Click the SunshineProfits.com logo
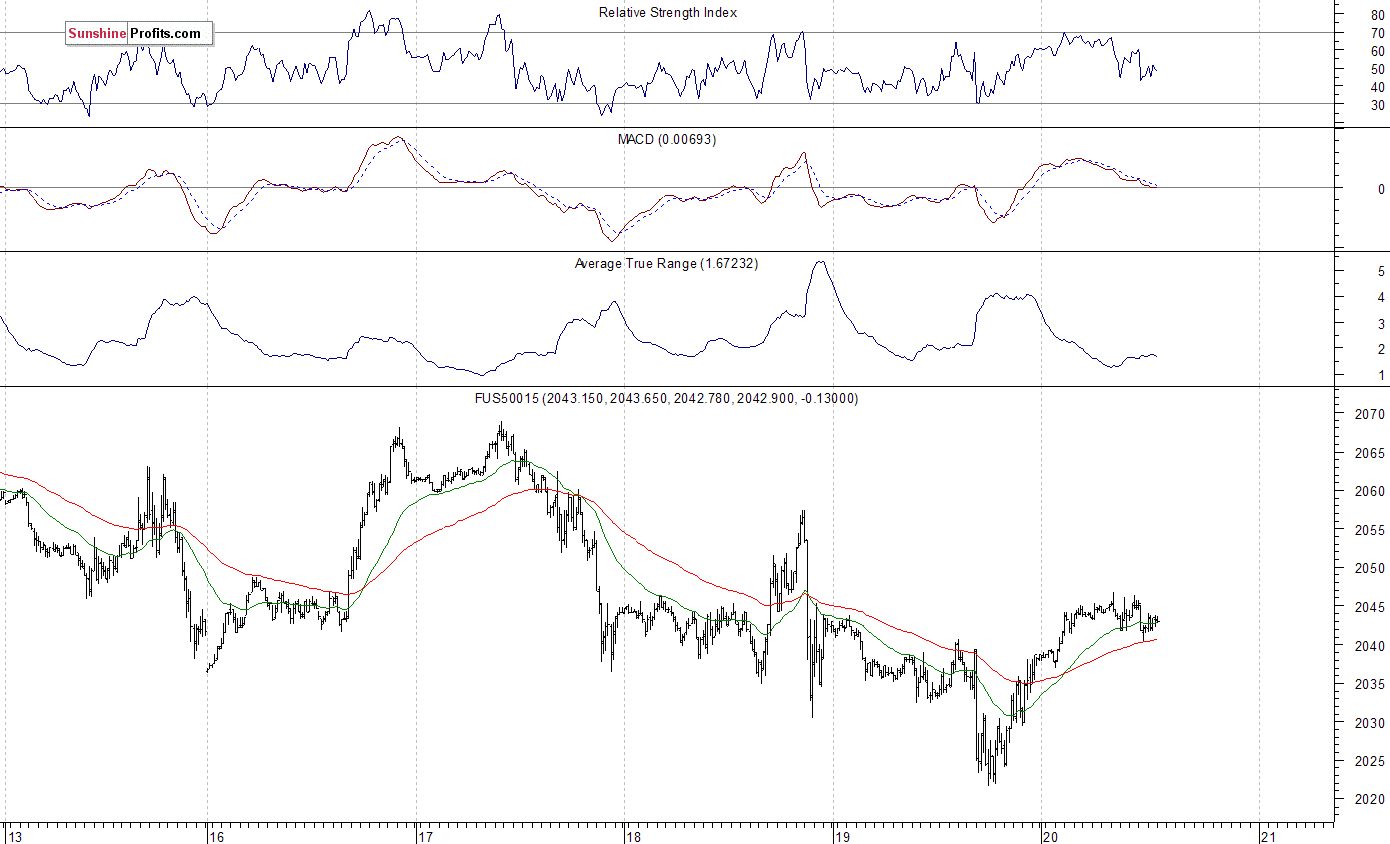This screenshot has height=844, width=1390. (x=140, y=34)
